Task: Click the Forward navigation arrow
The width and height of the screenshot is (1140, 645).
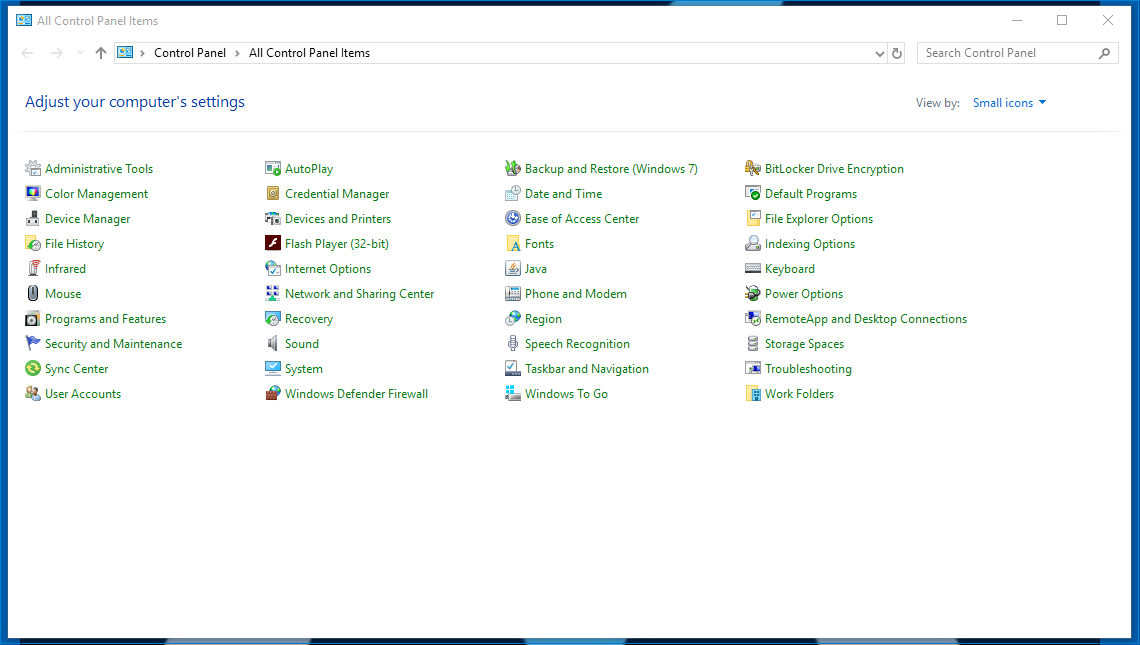Action: pyautogui.click(x=57, y=53)
